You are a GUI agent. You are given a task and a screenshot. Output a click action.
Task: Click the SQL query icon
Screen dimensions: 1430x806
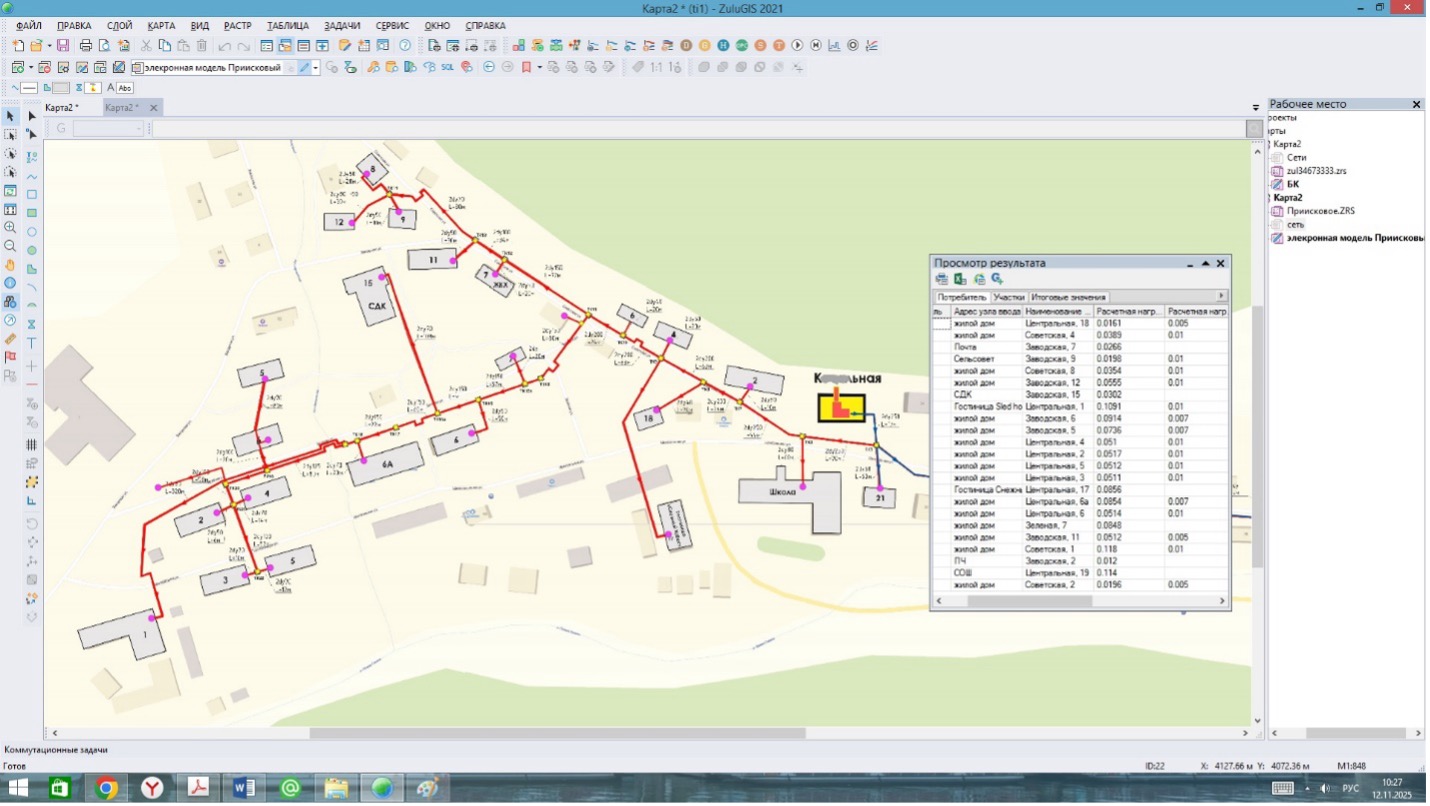click(x=447, y=67)
